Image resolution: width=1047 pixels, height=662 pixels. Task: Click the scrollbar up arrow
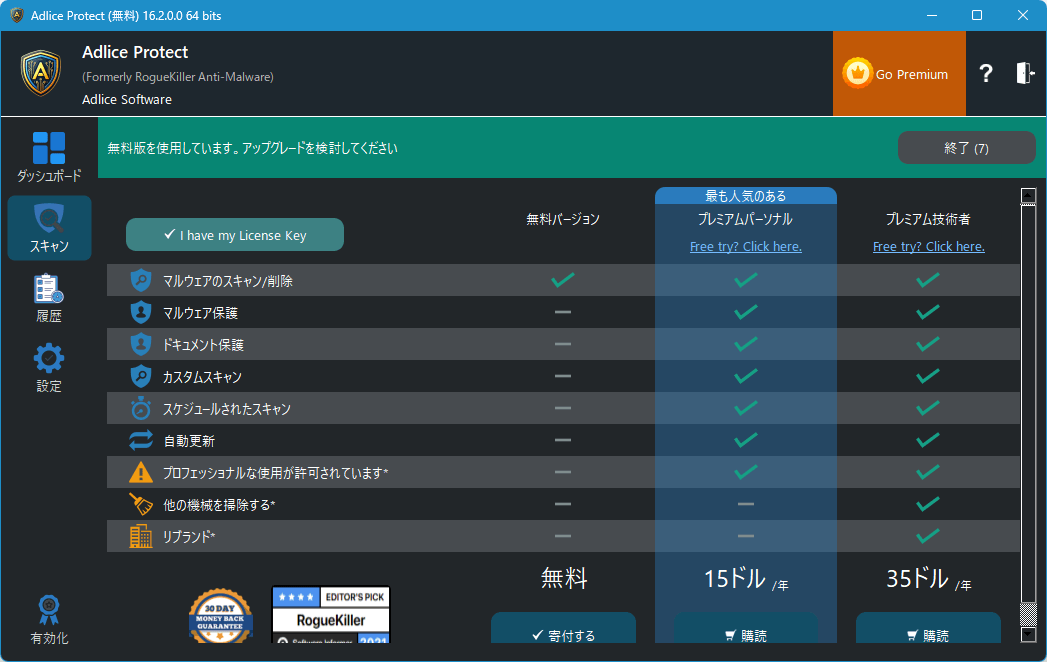[x=1028, y=196]
